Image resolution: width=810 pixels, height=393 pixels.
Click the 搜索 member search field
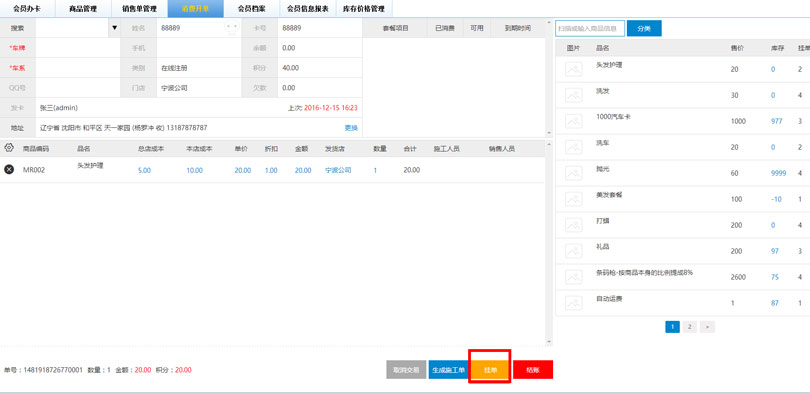73,28
